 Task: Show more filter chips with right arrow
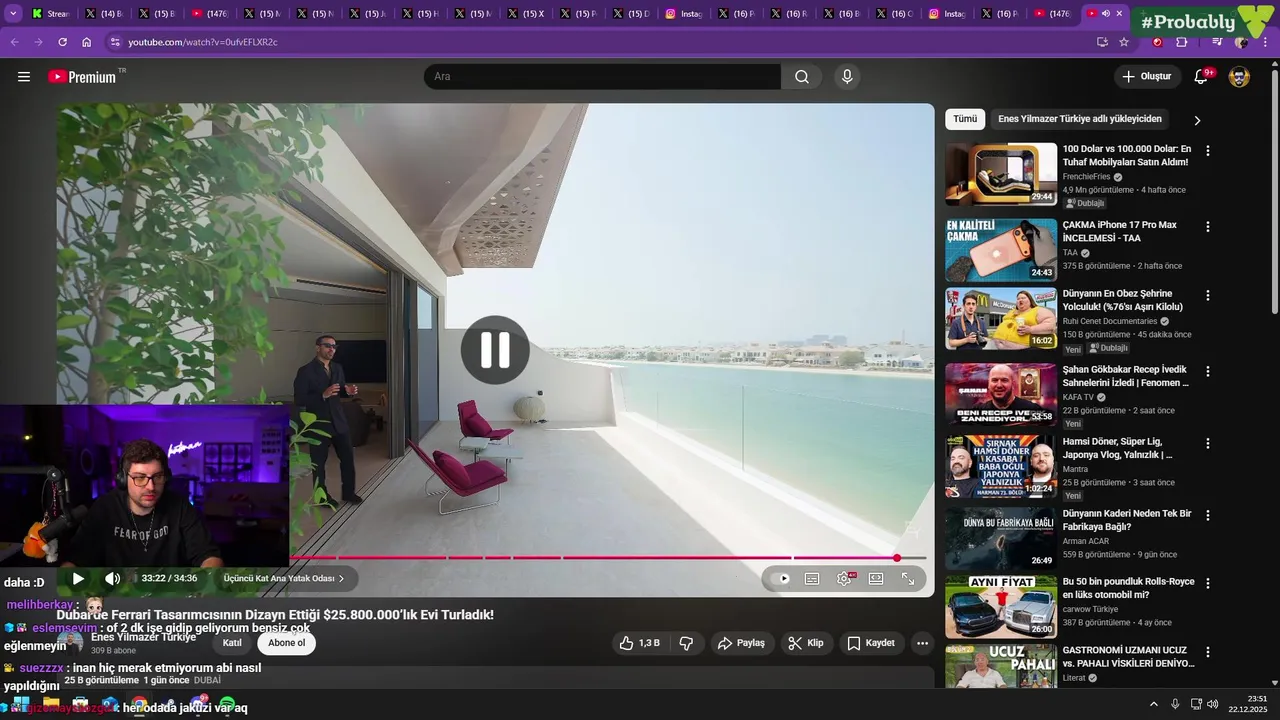(1197, 120)
